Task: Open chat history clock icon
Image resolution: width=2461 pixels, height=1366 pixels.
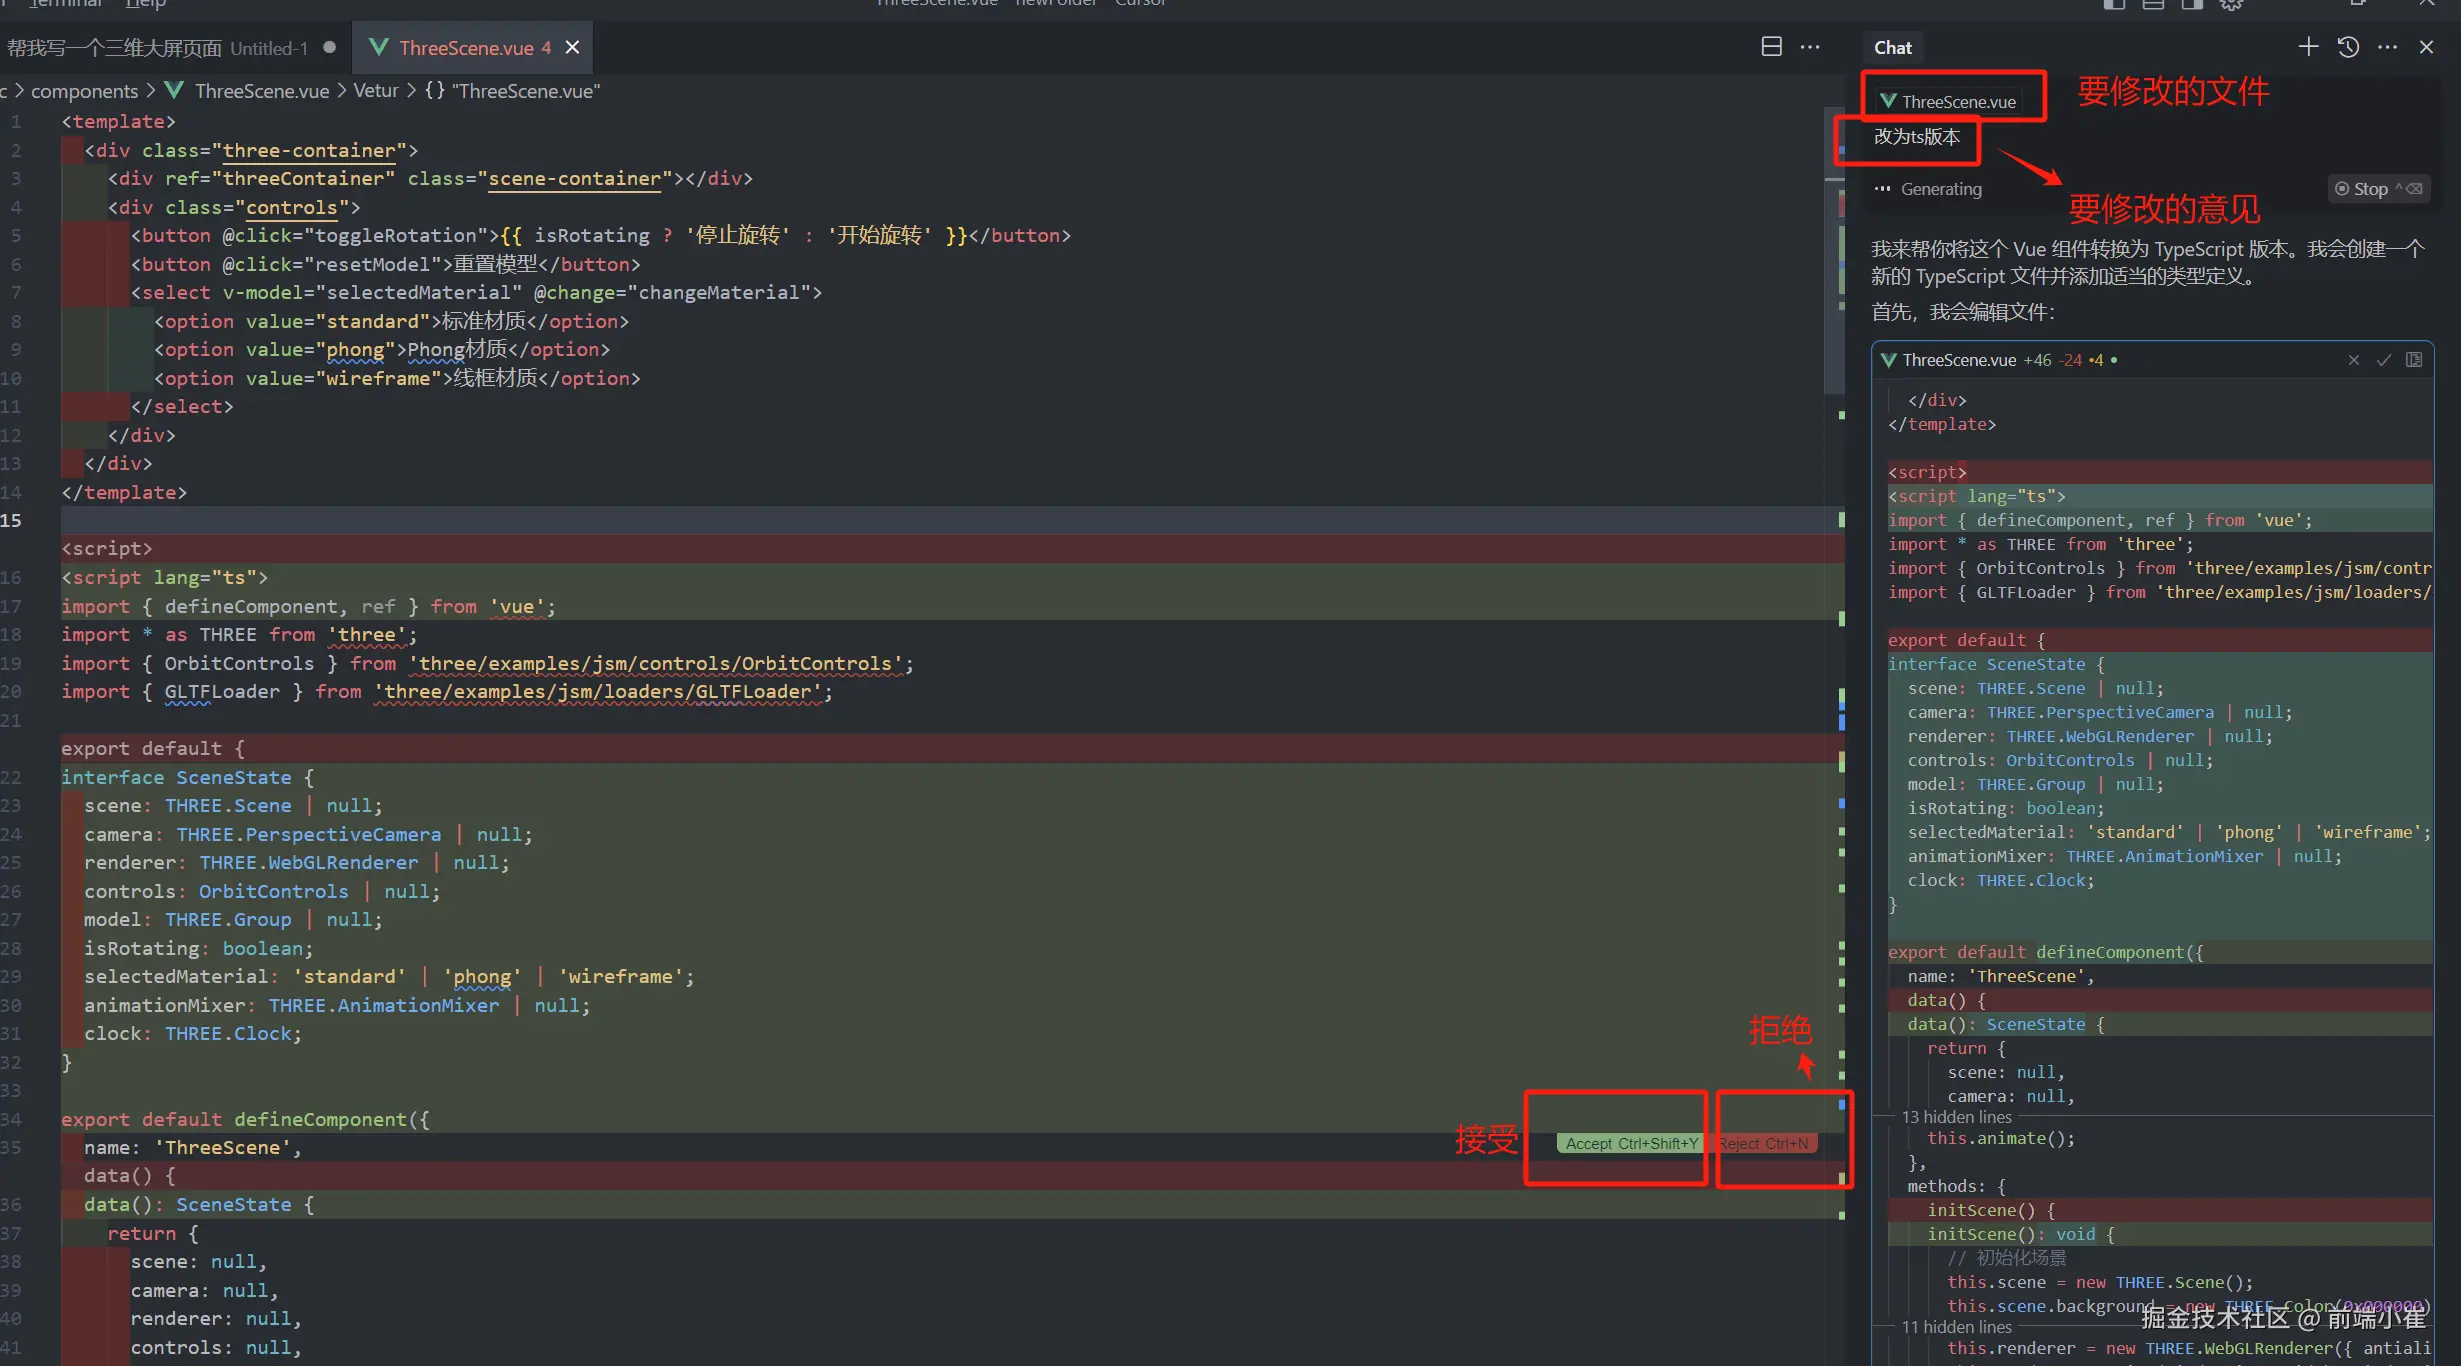Action: click(2348, 47)
